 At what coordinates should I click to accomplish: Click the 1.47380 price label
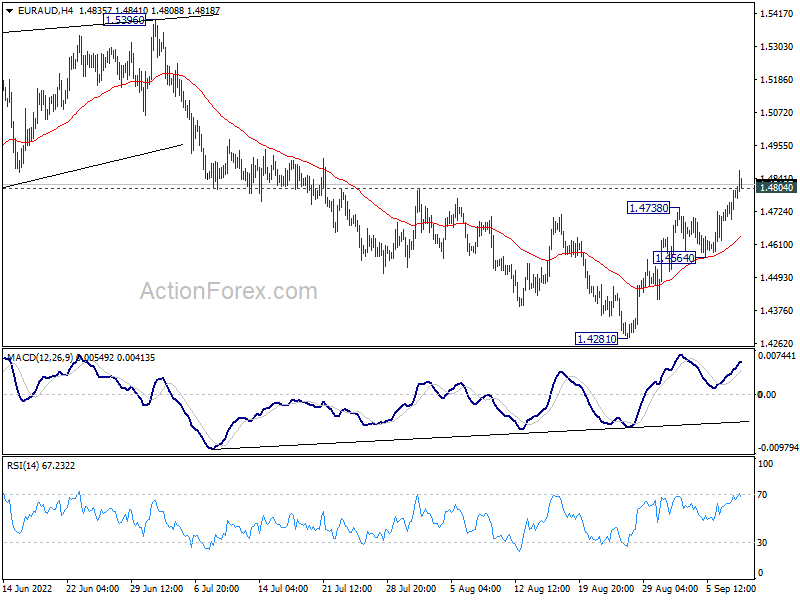648,208
